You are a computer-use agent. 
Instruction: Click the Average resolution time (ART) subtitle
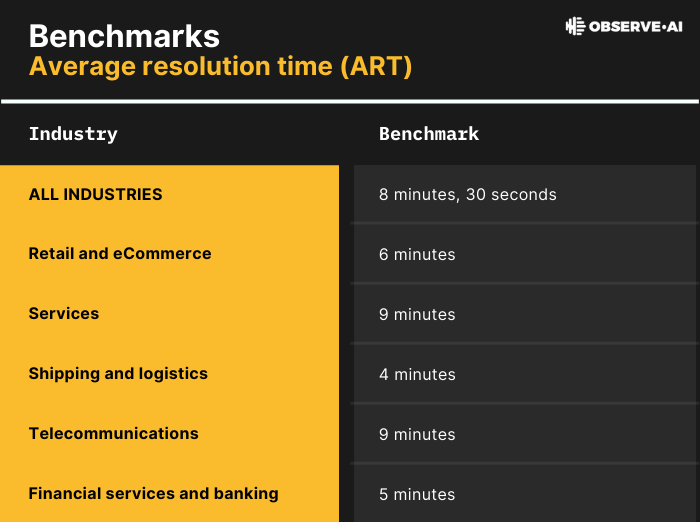[x=220, y=67]
